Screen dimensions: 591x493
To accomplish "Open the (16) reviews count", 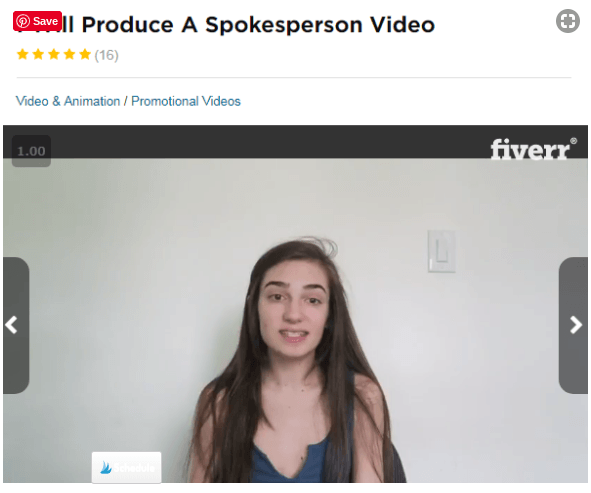I will [x=106, y=55].
